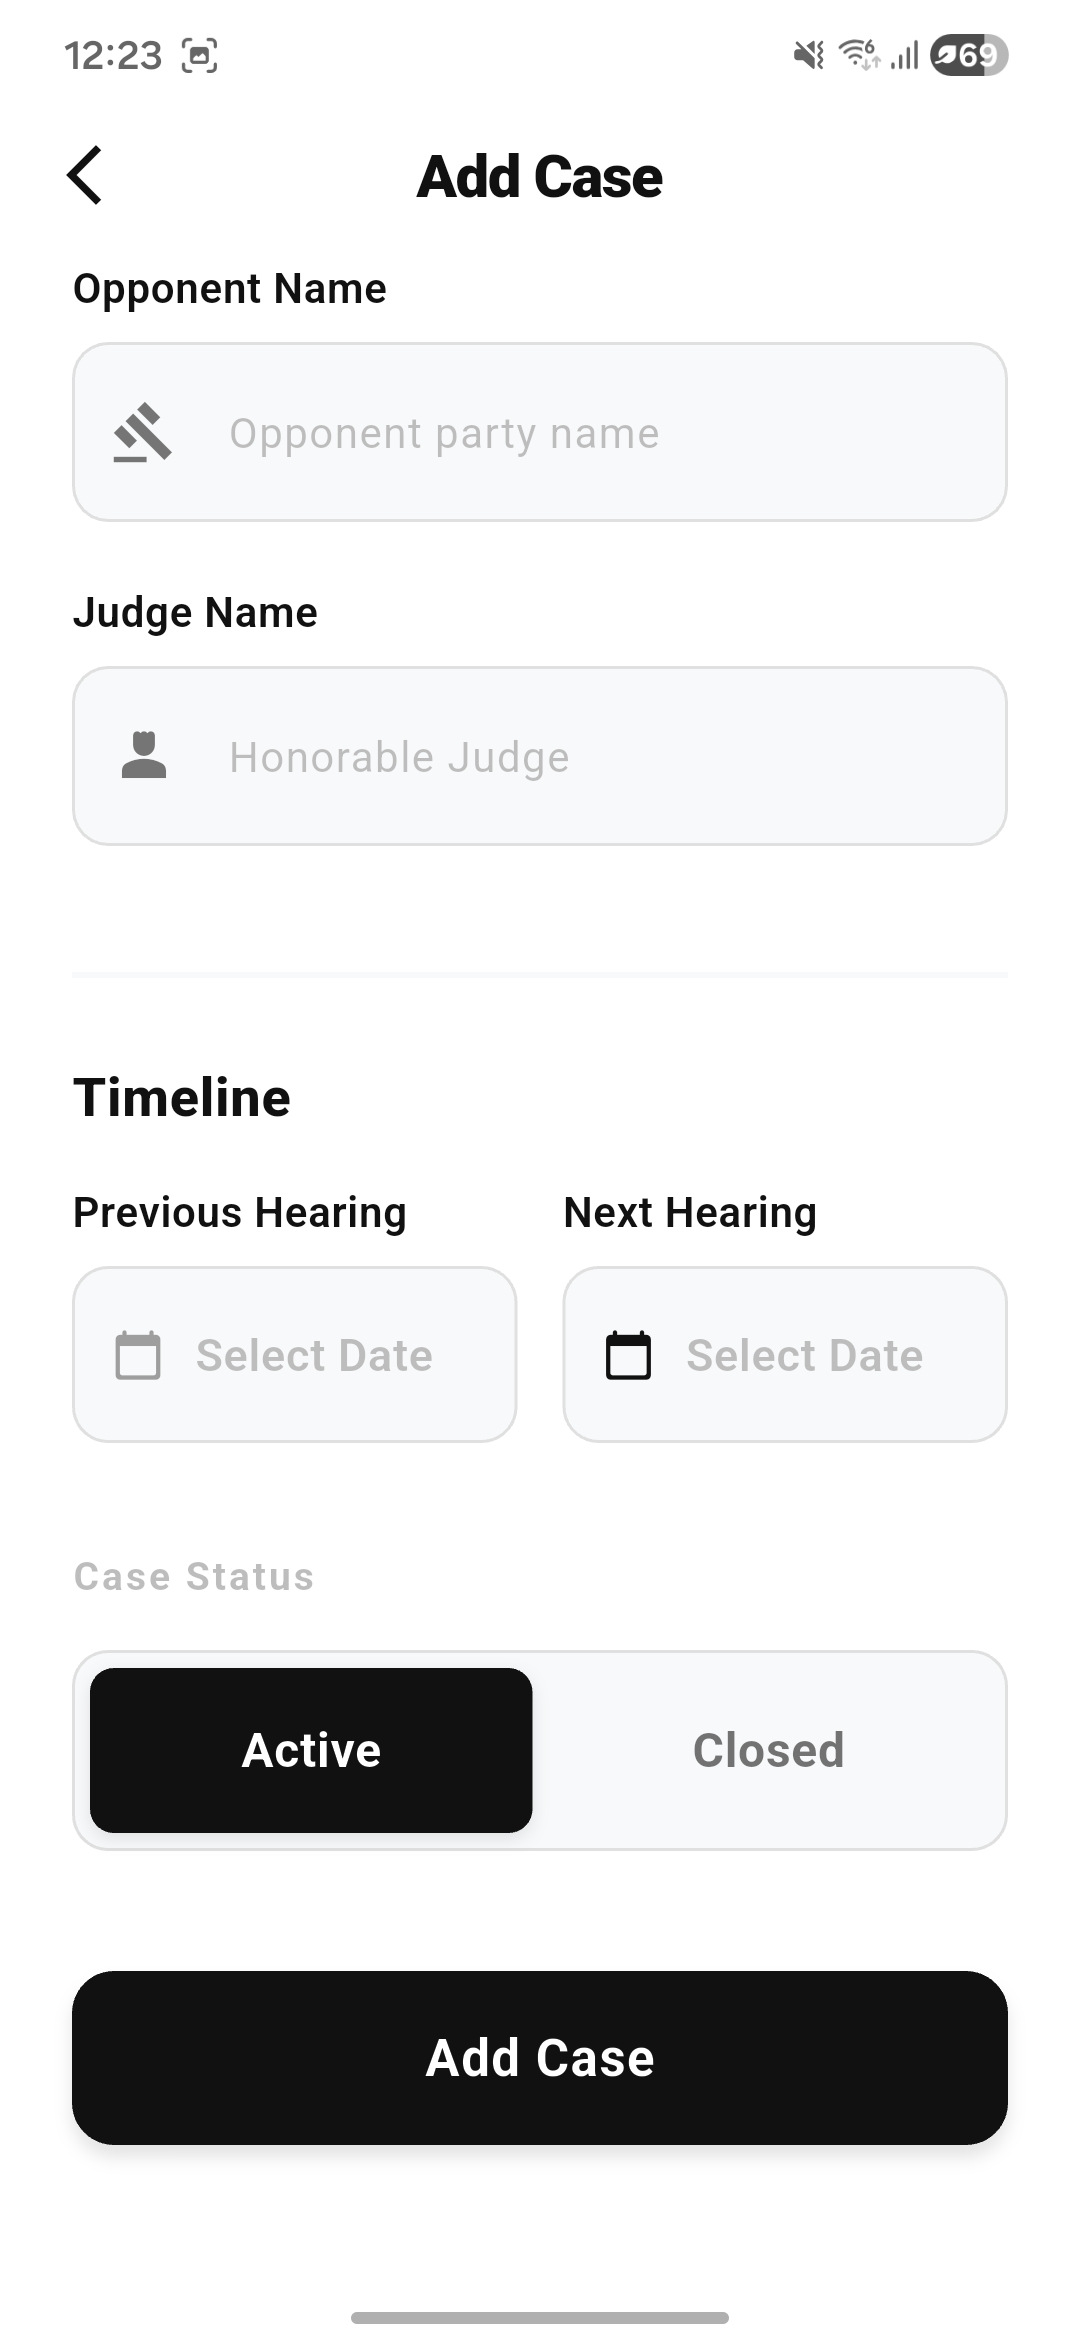Image resolution: width=1080 pixels, height=2340 pixels.
Task: Tap the Add Case page title
Action: point(540,177)
